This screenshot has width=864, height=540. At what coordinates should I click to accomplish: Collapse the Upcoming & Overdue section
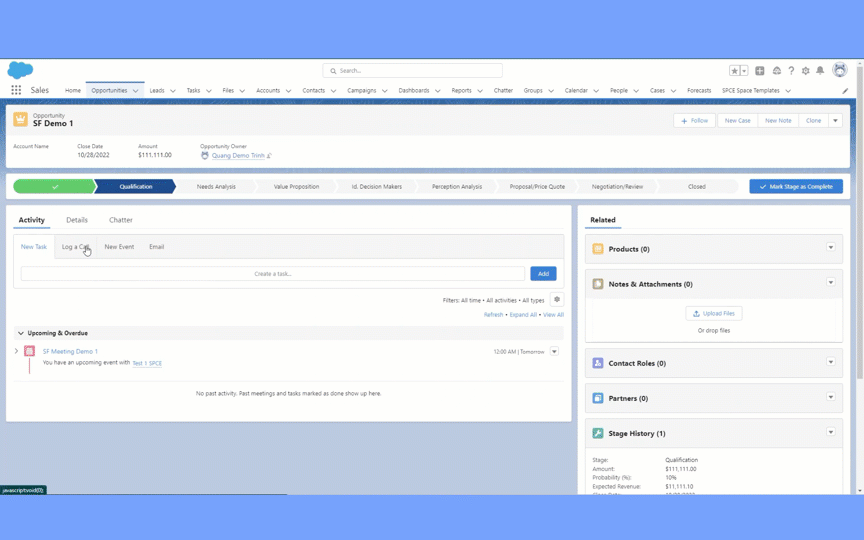20,333
